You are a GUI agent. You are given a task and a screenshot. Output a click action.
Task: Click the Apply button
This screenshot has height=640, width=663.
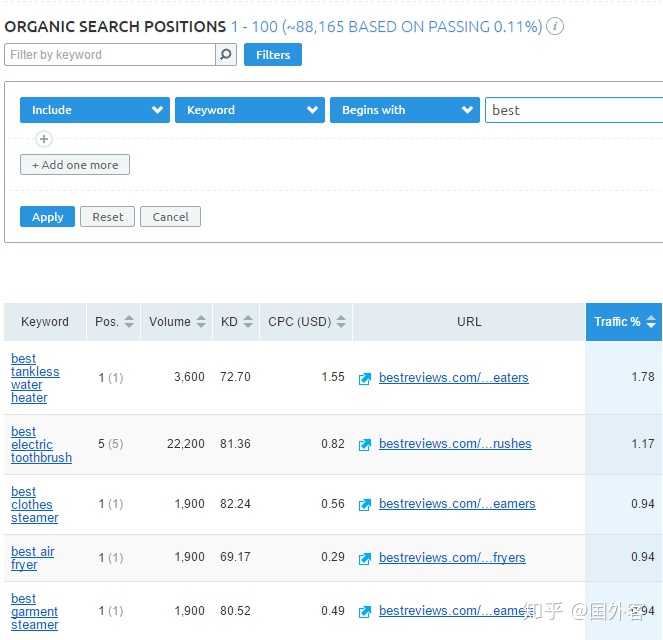tap(47, 217)
